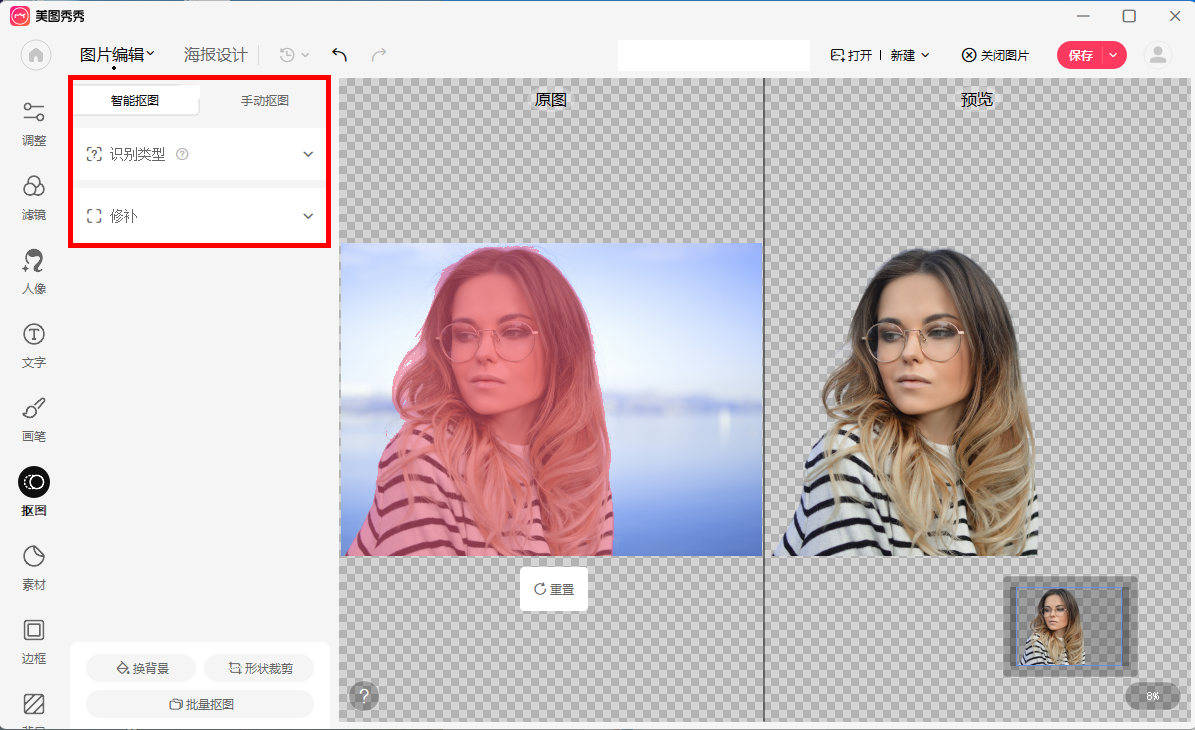
Task: Open the user account avatar
Action: coord(1158,55)
